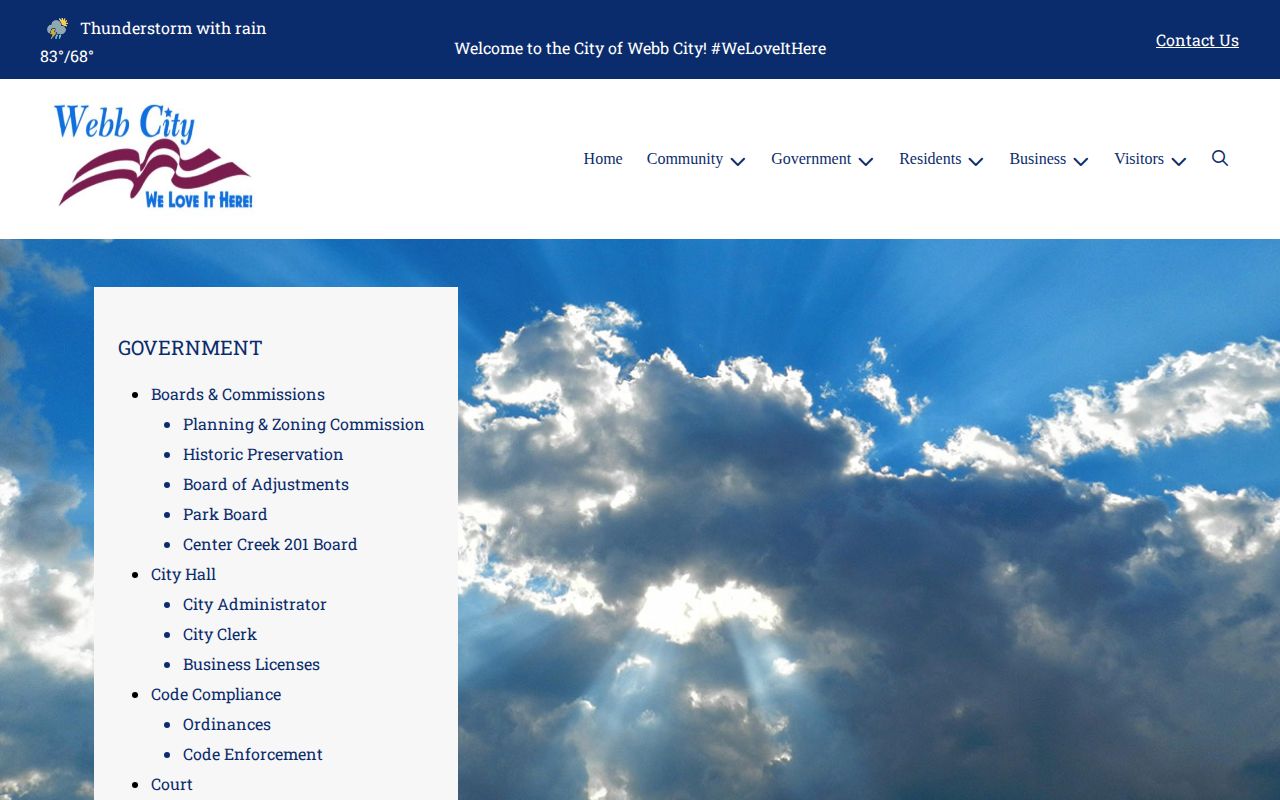The width and height of the screenshot is (1280, 800).
Task: Click the 83°/68° temperature reading
Action: [67, 56]
